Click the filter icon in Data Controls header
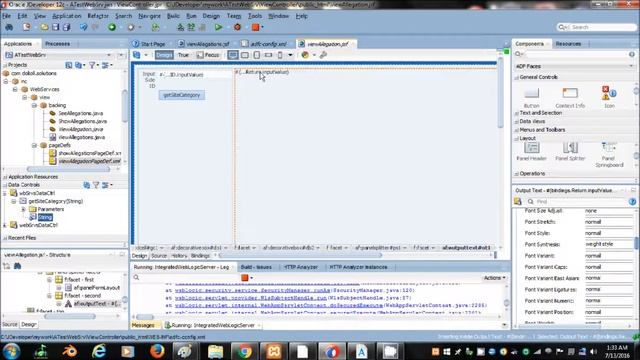The image size is (640, 360). 96,185
